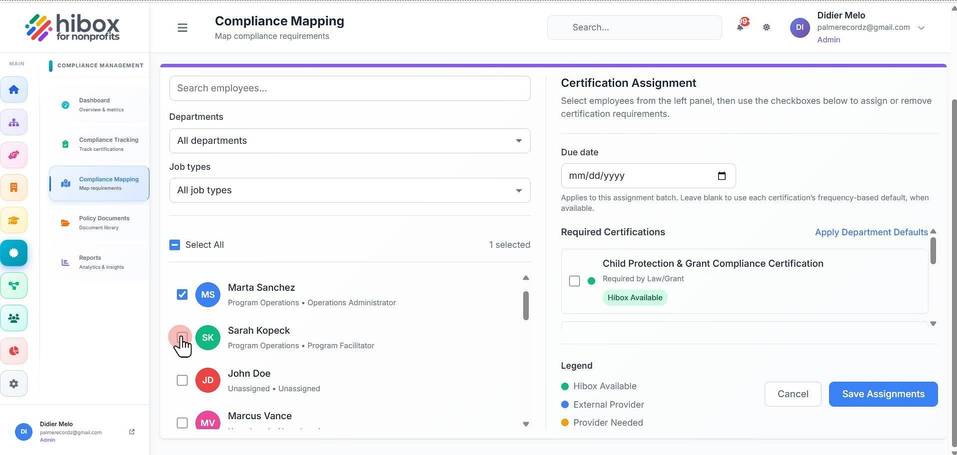Focus the header Search field
957x455 pixels.
(x=635, y=27)
